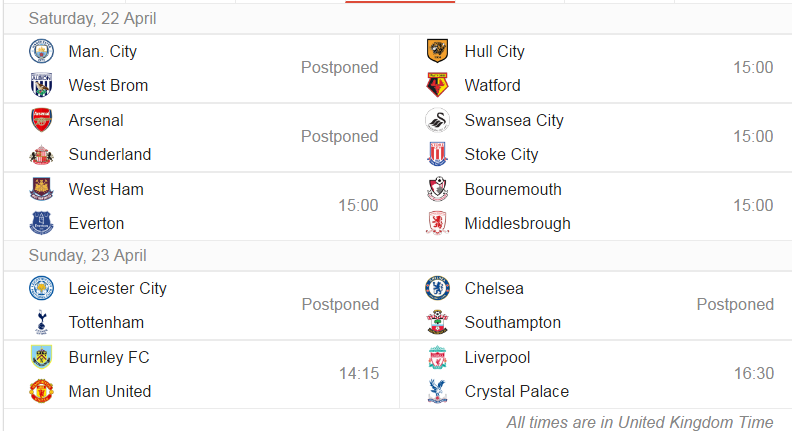792x431 pixels.
Task: Open the Bournemouth team name link
Action: click(513, 189)
